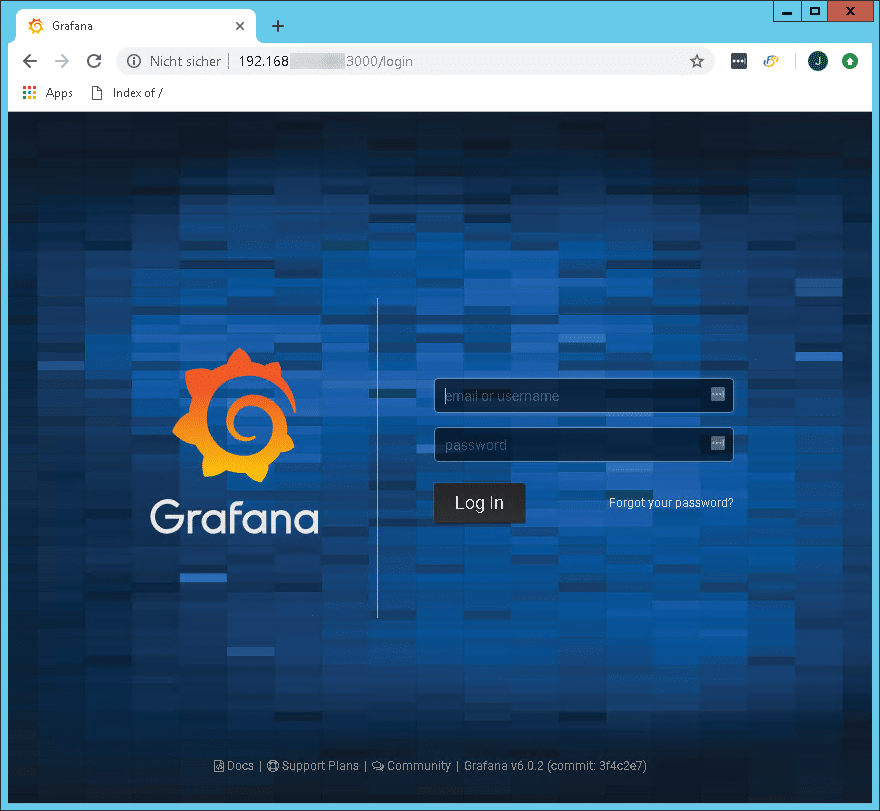
Task: Click the browser back arrow
Action: [30, 61]
